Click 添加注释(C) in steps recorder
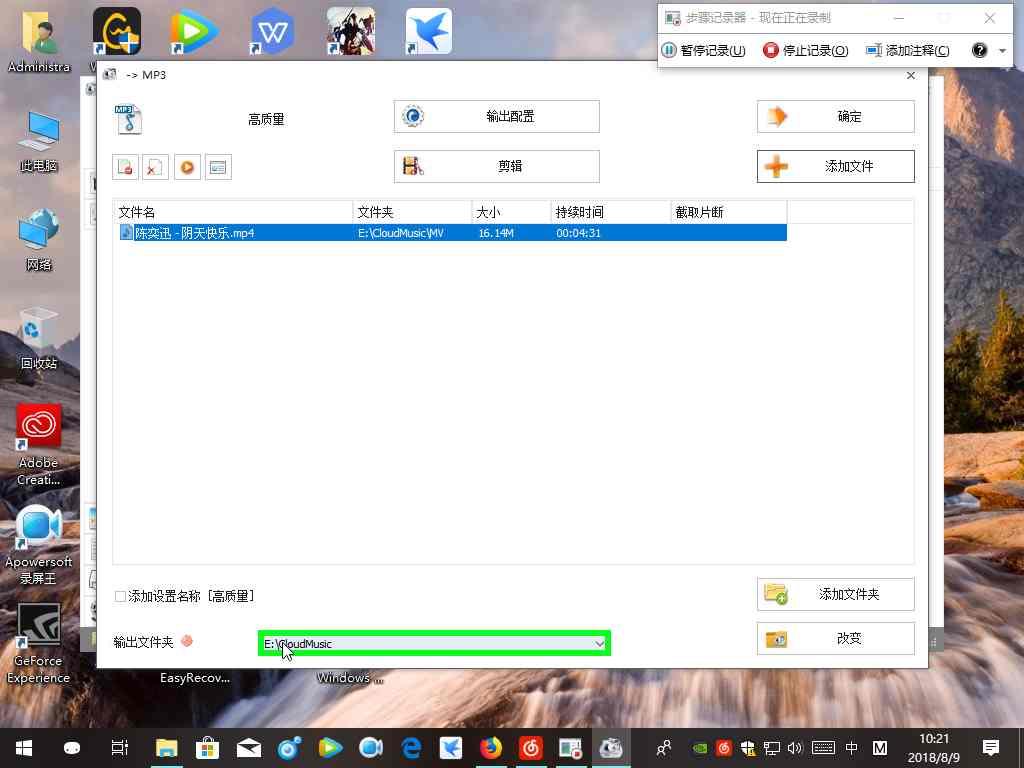 (906, 49)
